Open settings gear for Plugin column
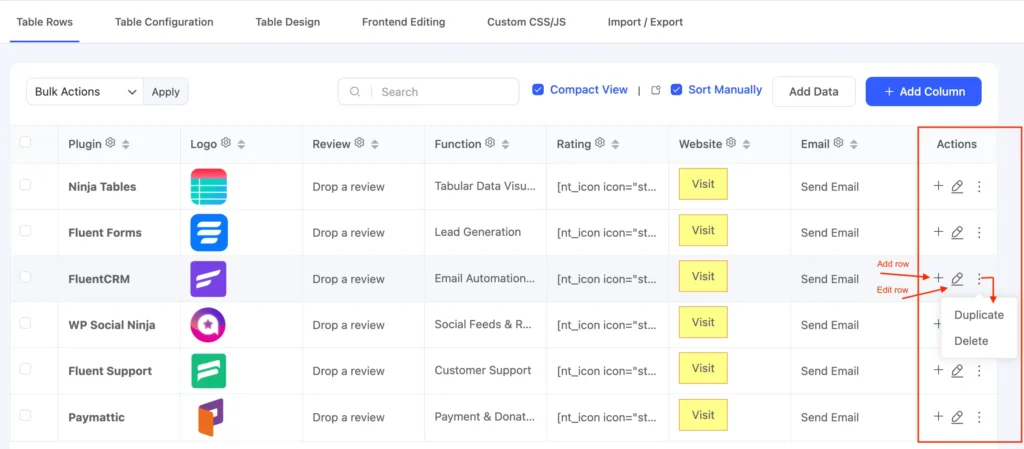 pos(110,142)
